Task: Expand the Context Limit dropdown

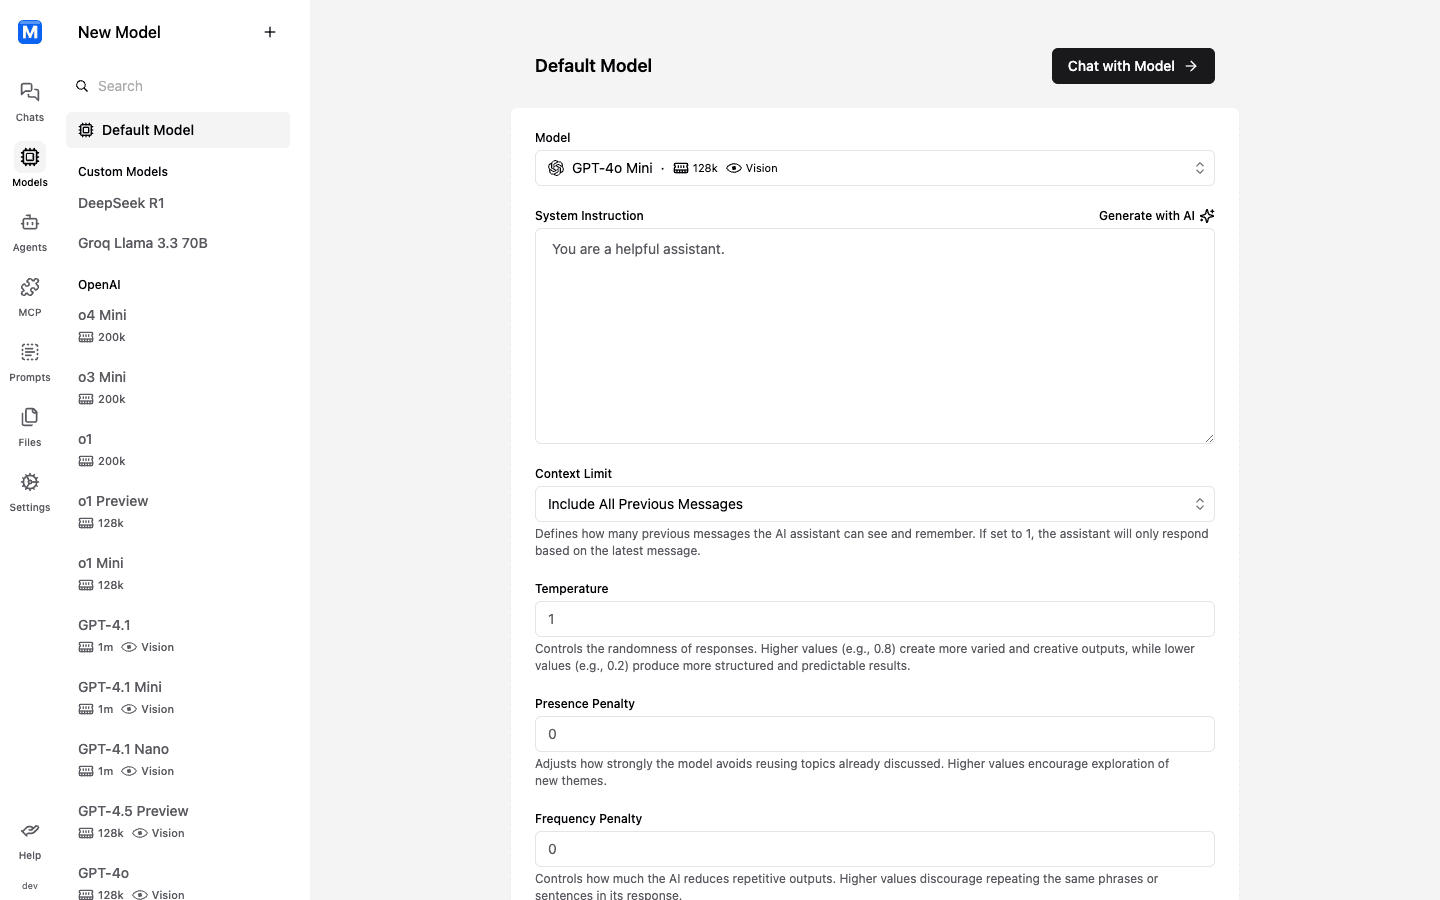Action: [x=875, y=504]
